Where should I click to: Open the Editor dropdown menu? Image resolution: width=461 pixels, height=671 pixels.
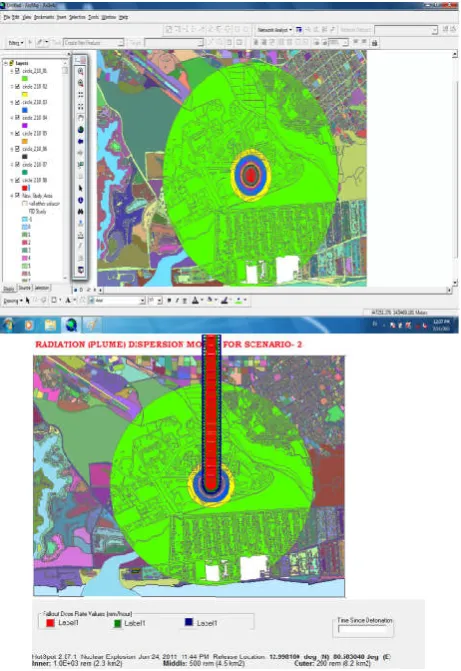click(x=15, y=43)
